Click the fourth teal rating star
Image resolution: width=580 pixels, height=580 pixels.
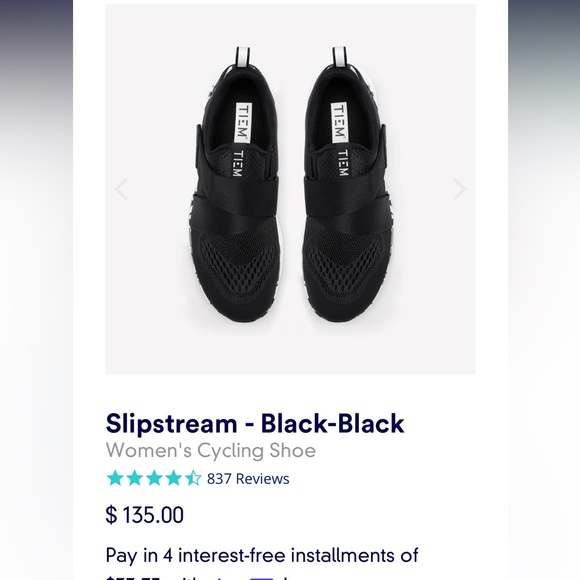pyautogui.click(x=173, y=478)
